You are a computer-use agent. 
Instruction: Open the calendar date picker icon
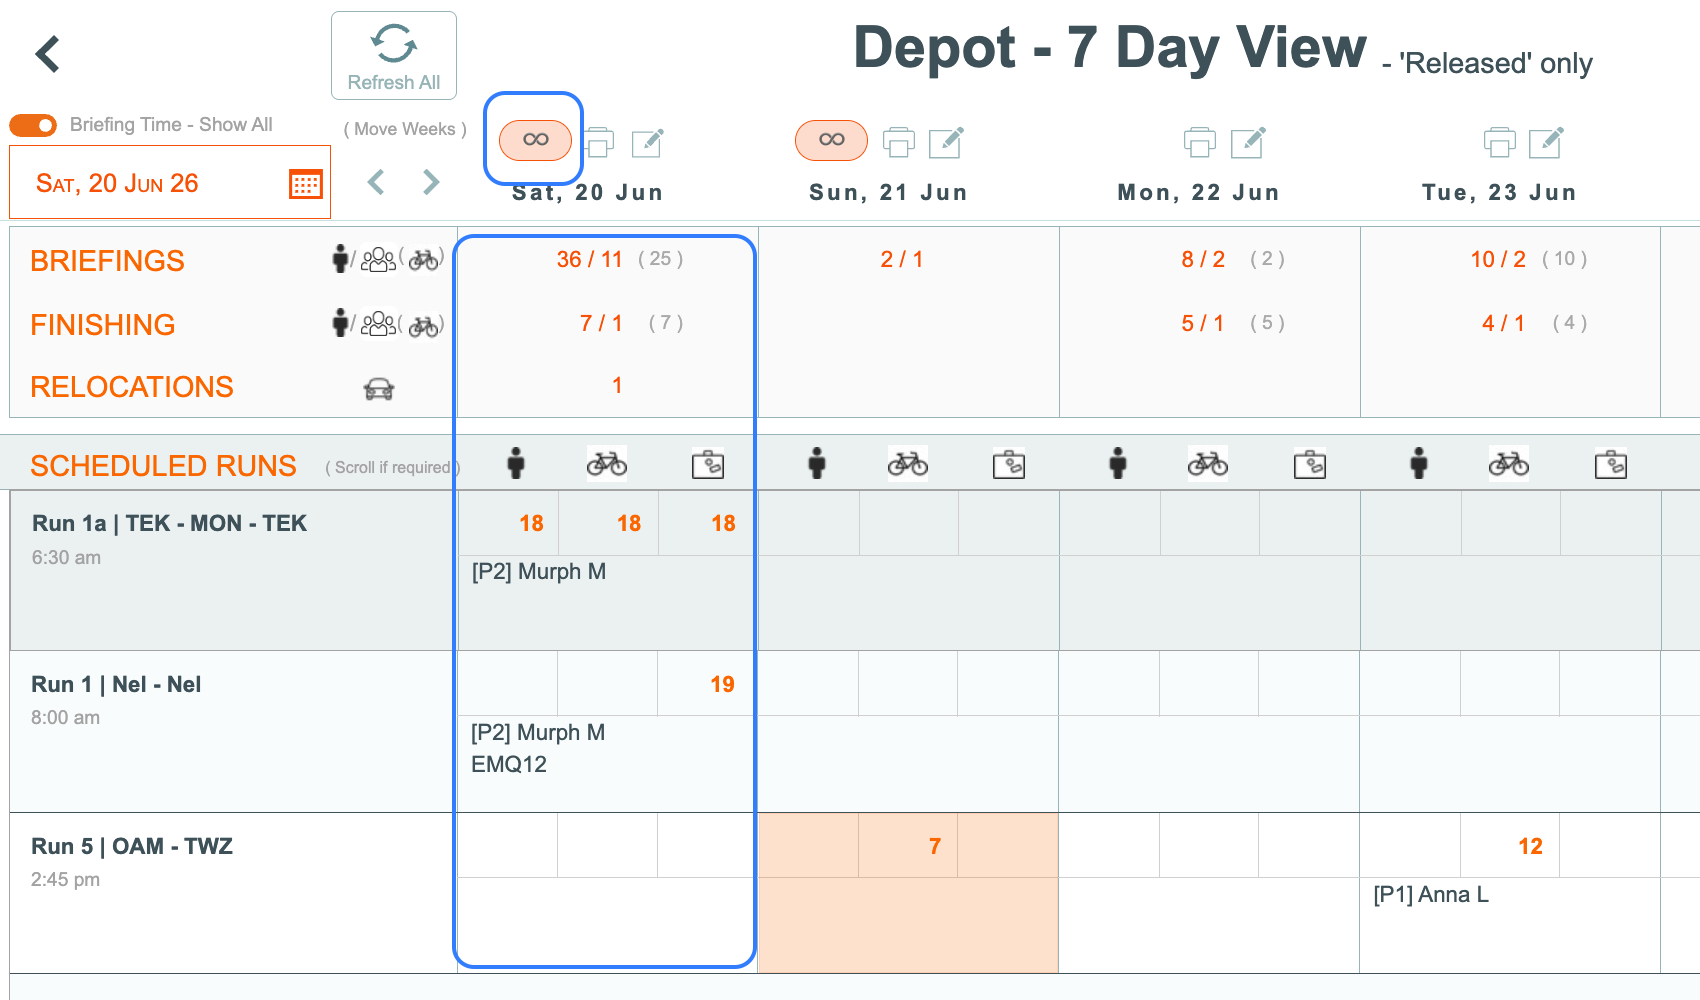click(x=306, y=184)
